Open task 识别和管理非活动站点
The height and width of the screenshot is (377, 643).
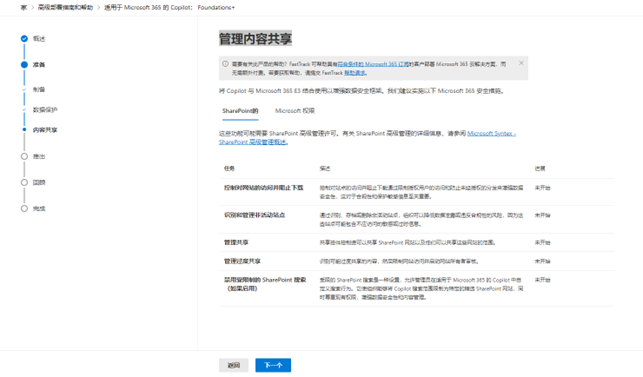coord(254,215)
